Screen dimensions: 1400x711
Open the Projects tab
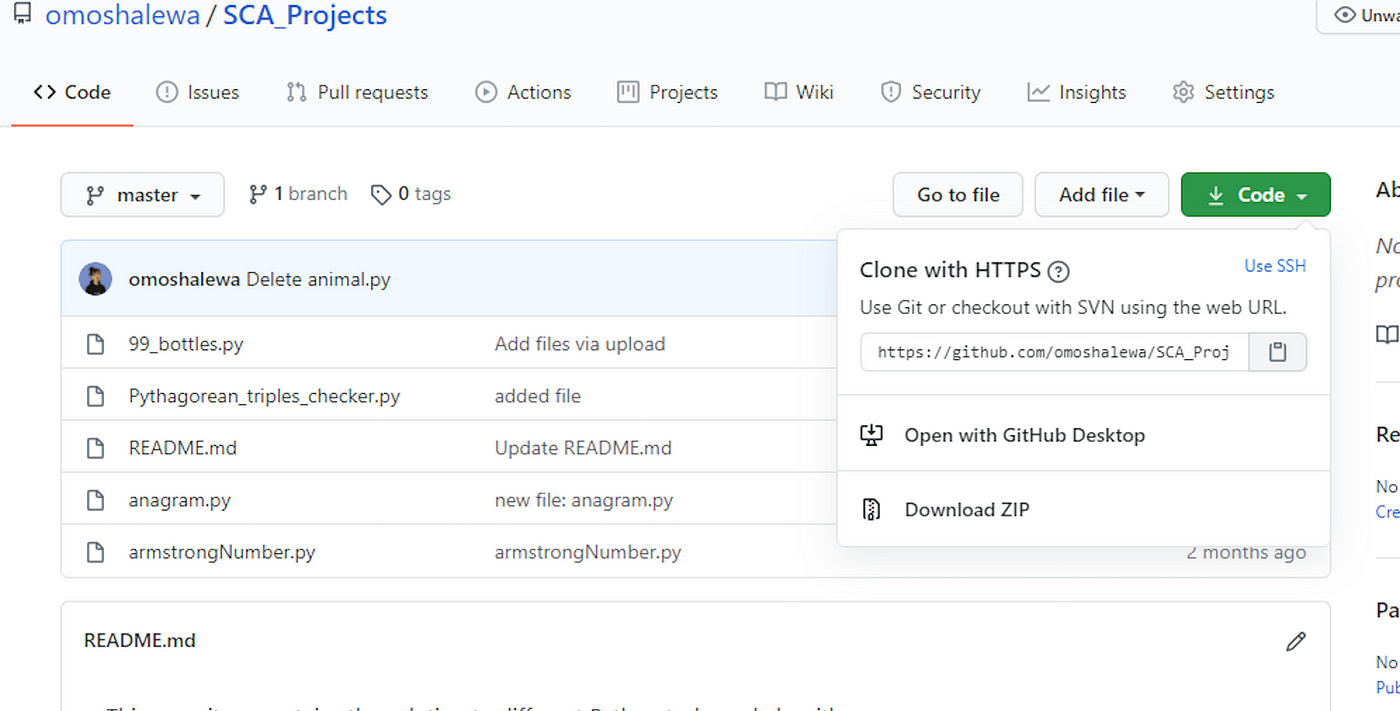click(667, 92)
